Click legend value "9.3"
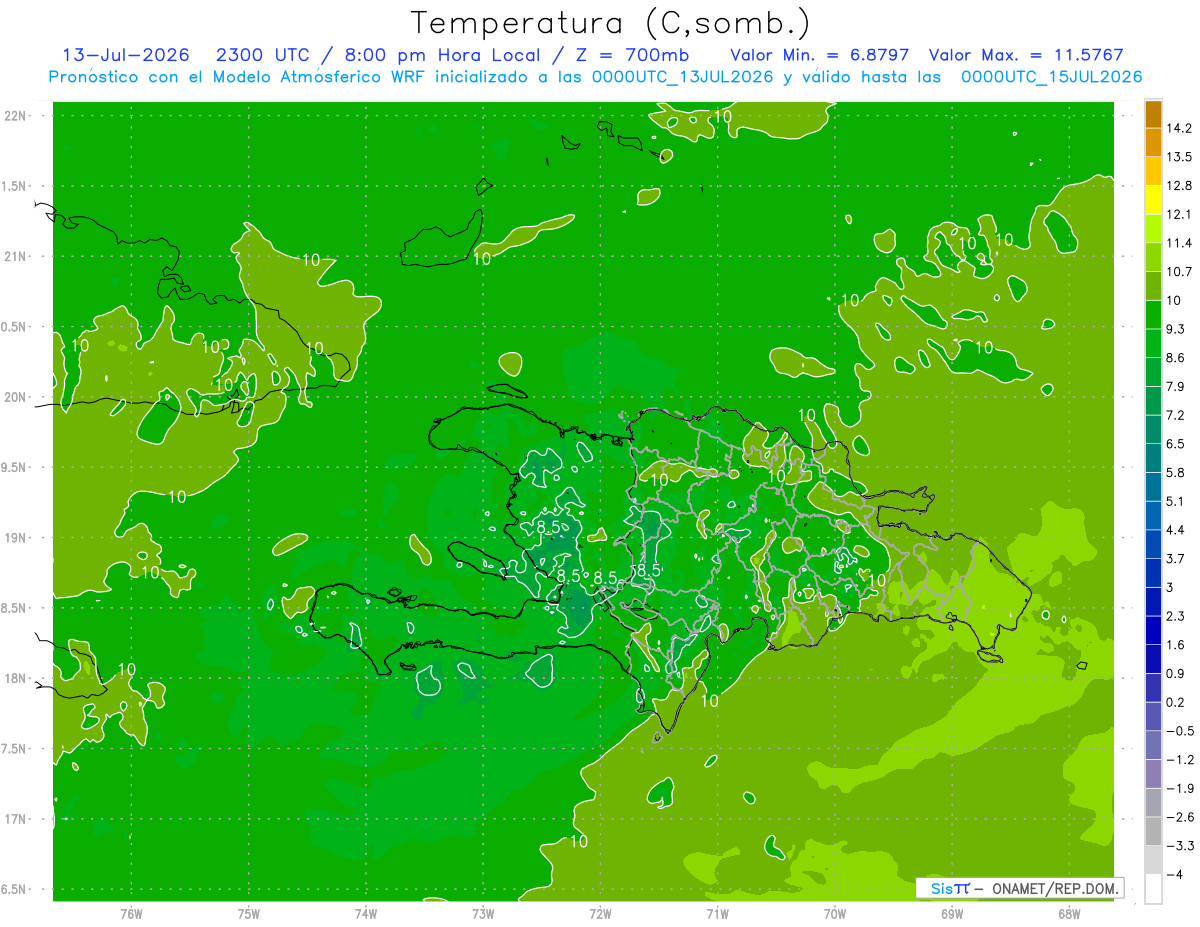This screenshot has height=927, width=1200. (x=1176, y=329)
